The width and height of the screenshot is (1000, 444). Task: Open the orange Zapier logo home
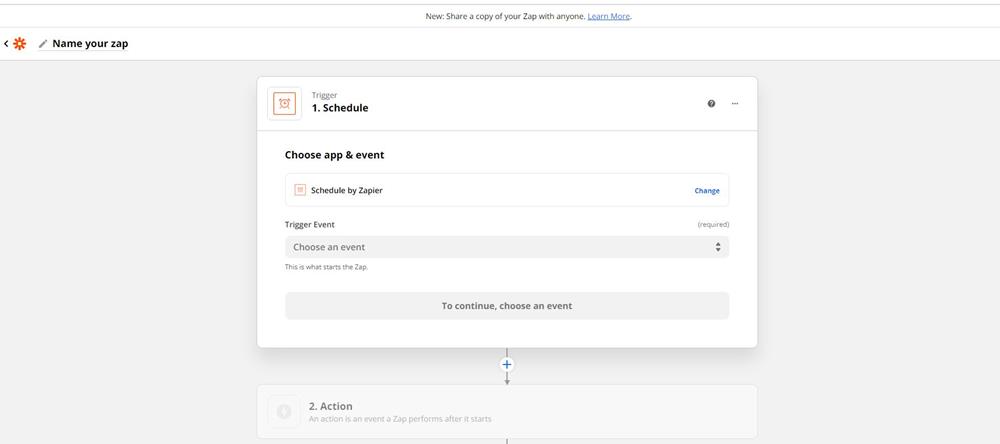pyautogui.click(x=20, y=44)
